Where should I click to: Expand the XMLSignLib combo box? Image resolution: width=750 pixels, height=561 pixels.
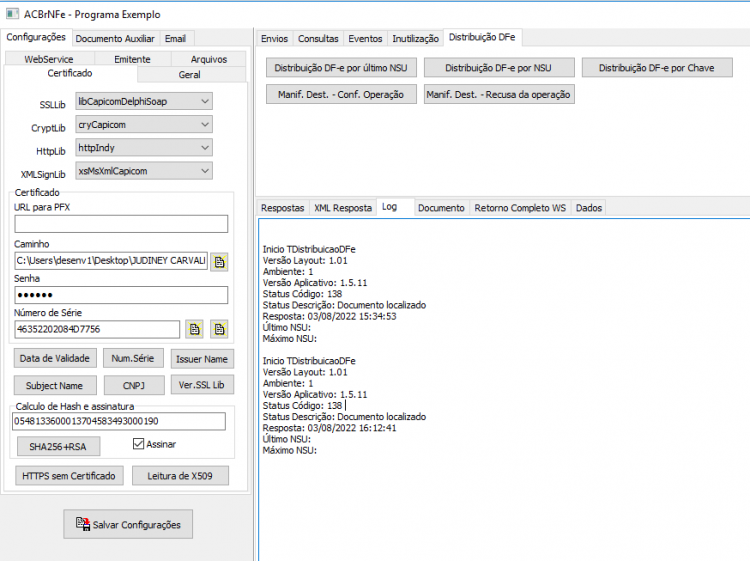click(143, 171)
